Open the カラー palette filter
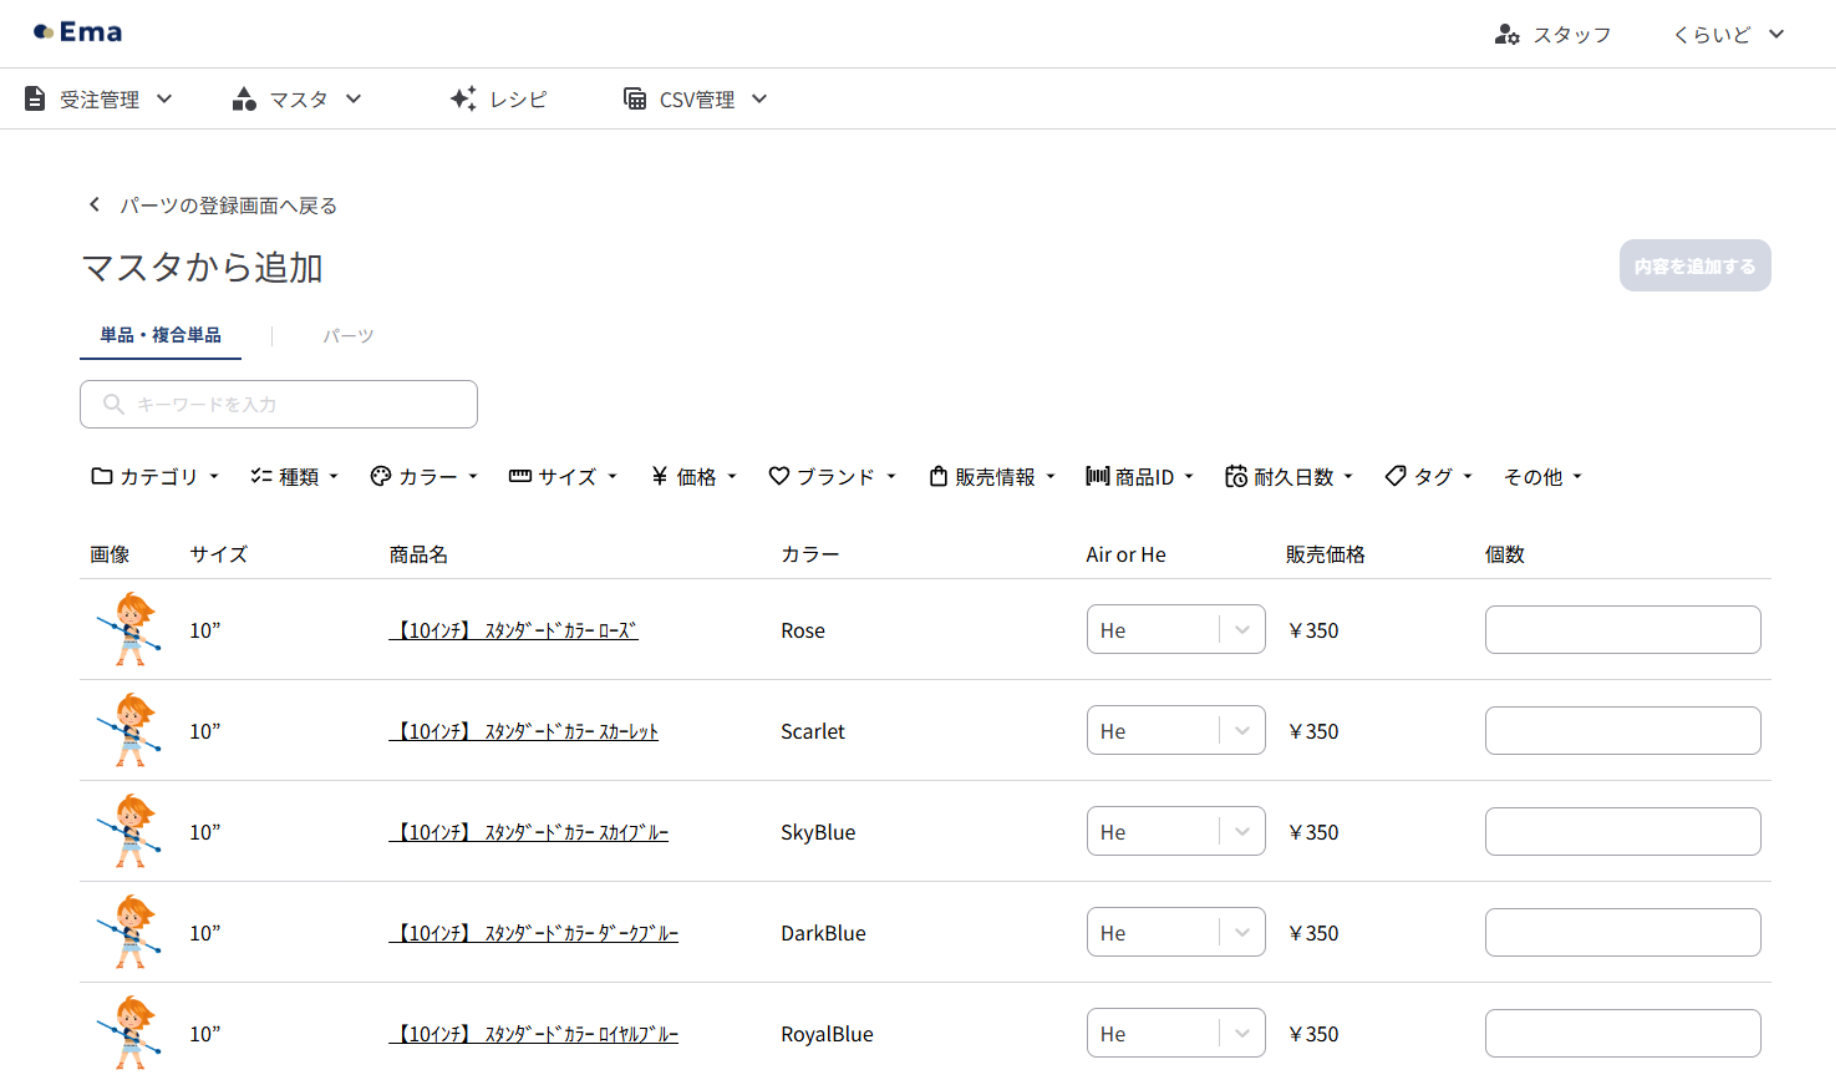The image size is (1836, 1080). (424, 477)
